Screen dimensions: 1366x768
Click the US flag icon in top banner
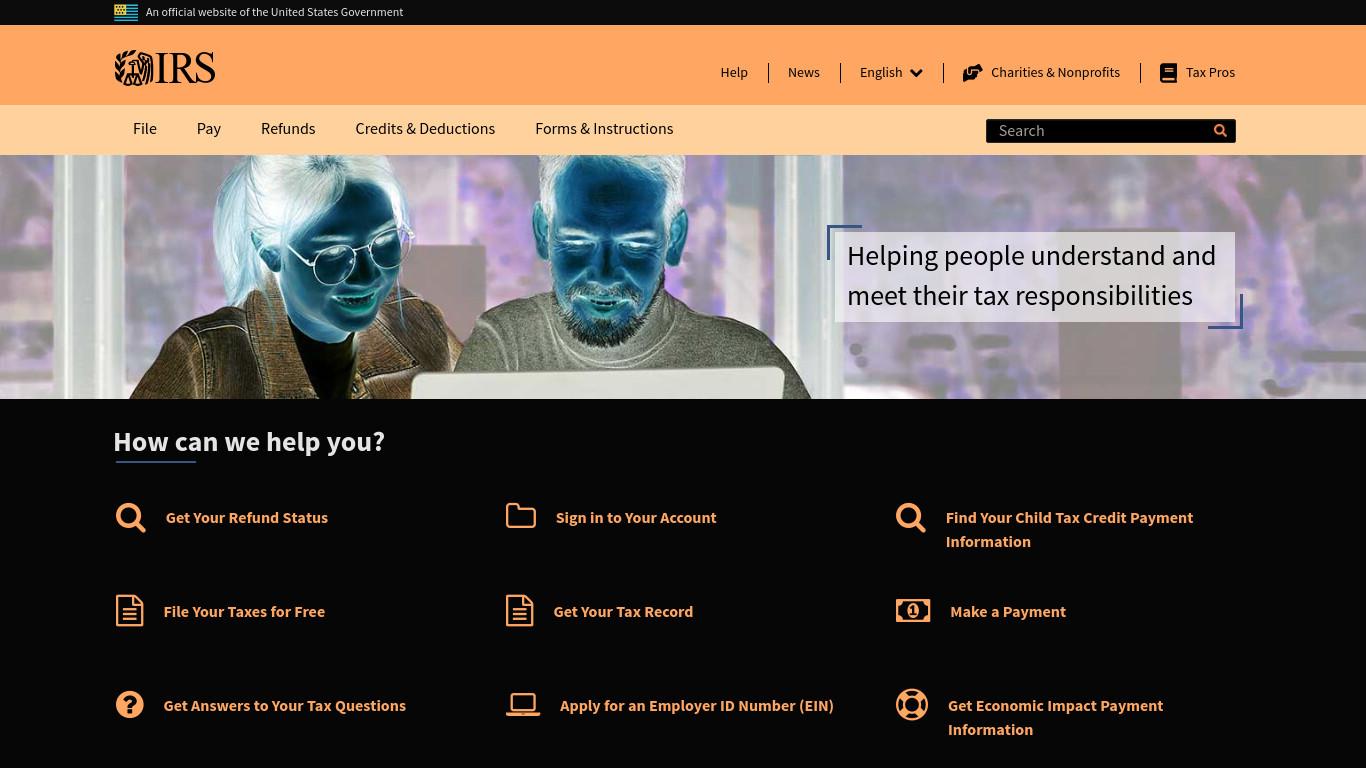126,12
